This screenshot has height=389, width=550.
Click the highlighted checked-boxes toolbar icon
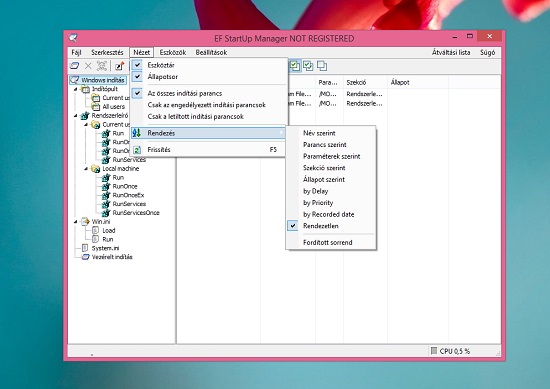click(x=295, y=66)
